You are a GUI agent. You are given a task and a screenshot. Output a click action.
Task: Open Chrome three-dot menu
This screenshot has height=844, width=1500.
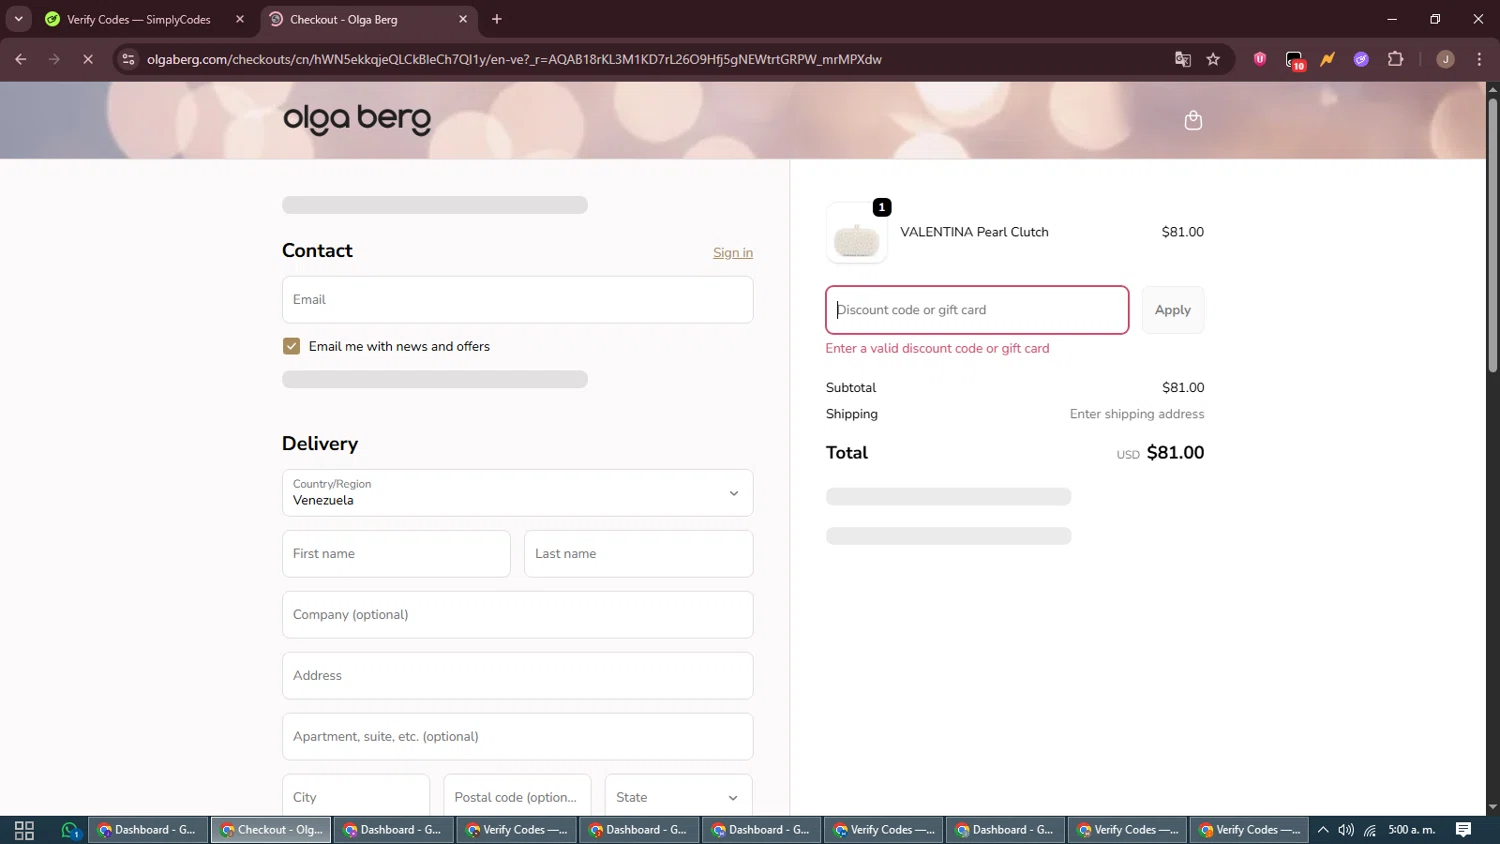point(1479,59)
